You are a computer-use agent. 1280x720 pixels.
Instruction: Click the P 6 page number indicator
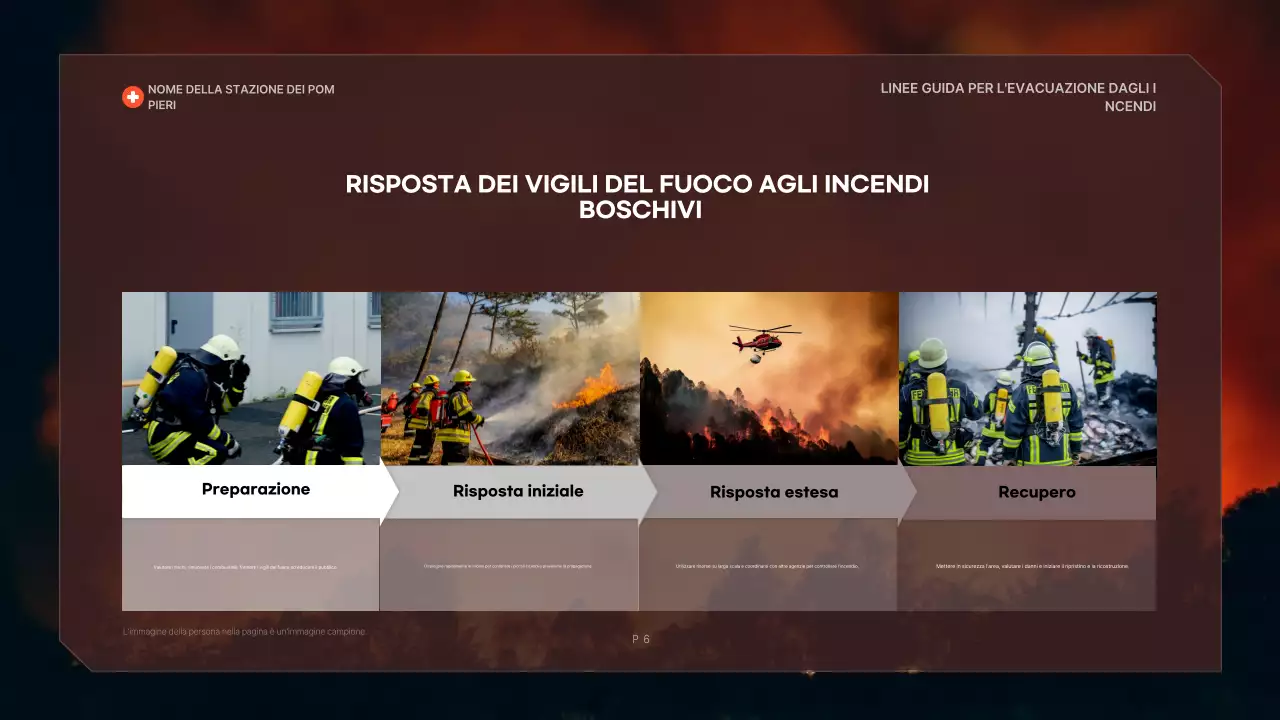(640, 638)
